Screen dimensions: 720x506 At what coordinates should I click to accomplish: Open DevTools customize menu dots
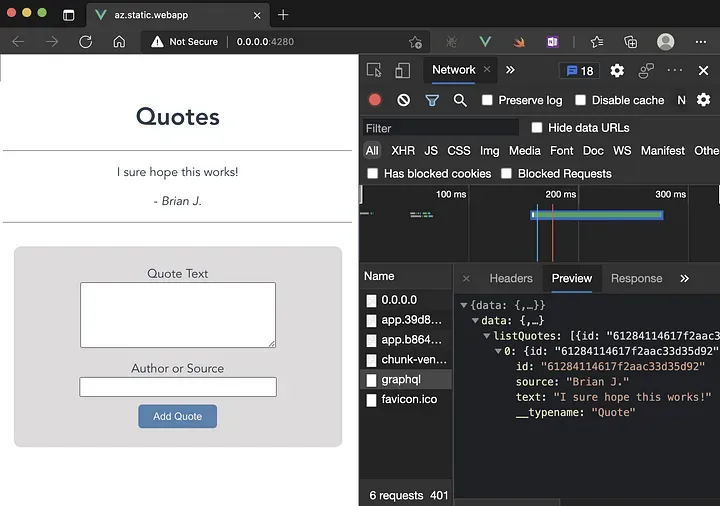(675, 70)
